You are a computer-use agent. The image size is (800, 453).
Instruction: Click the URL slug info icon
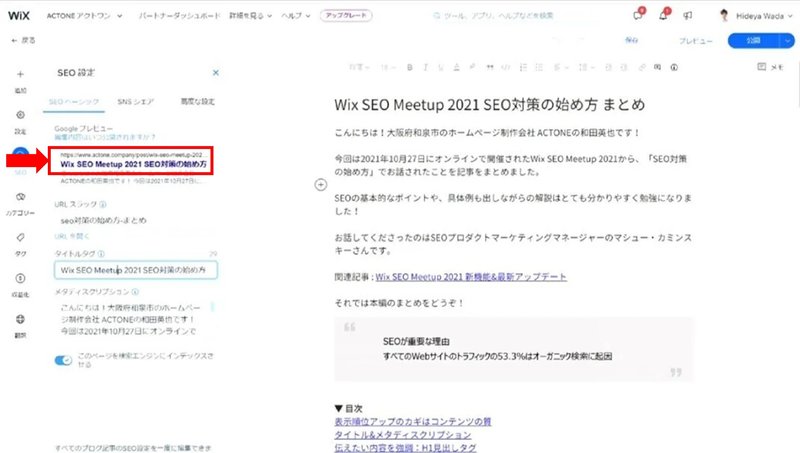103,205
